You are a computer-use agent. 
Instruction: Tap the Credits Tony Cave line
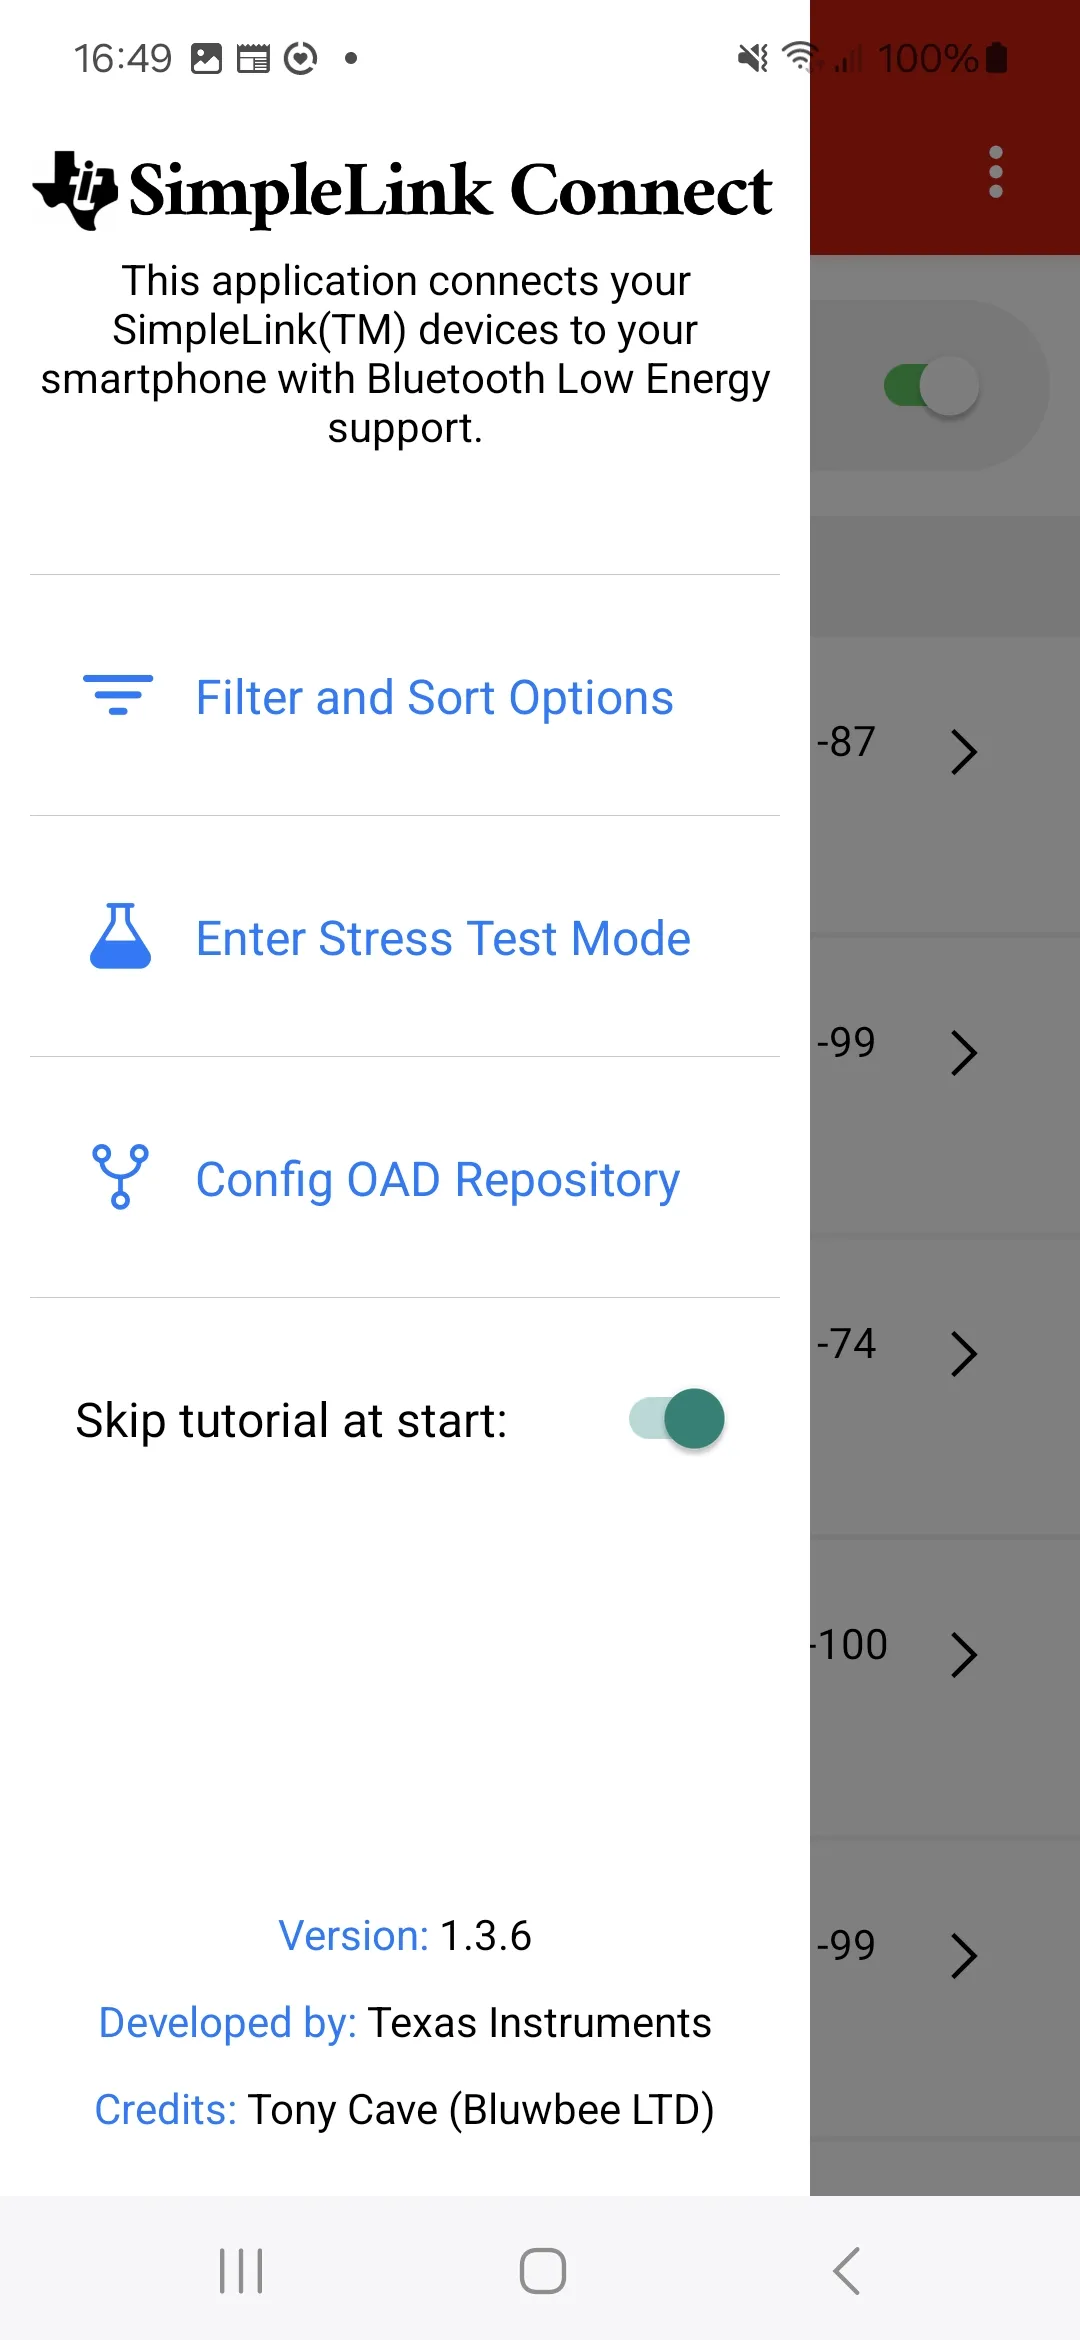click(405, 2110)
